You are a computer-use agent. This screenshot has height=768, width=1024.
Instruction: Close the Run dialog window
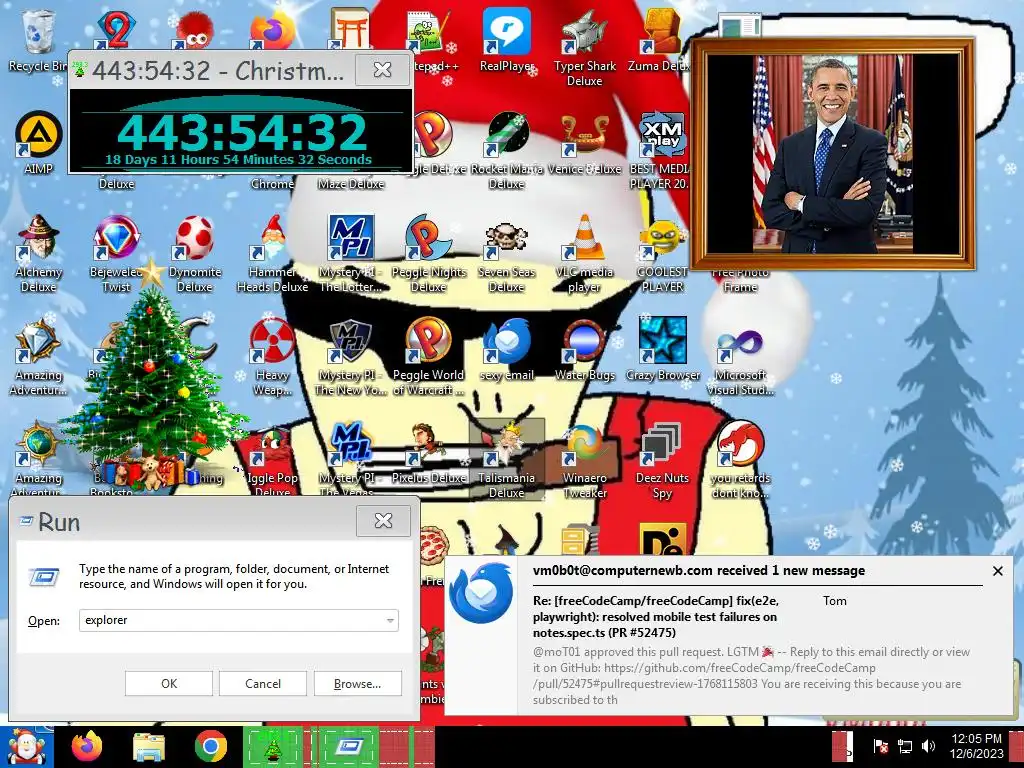383,520
